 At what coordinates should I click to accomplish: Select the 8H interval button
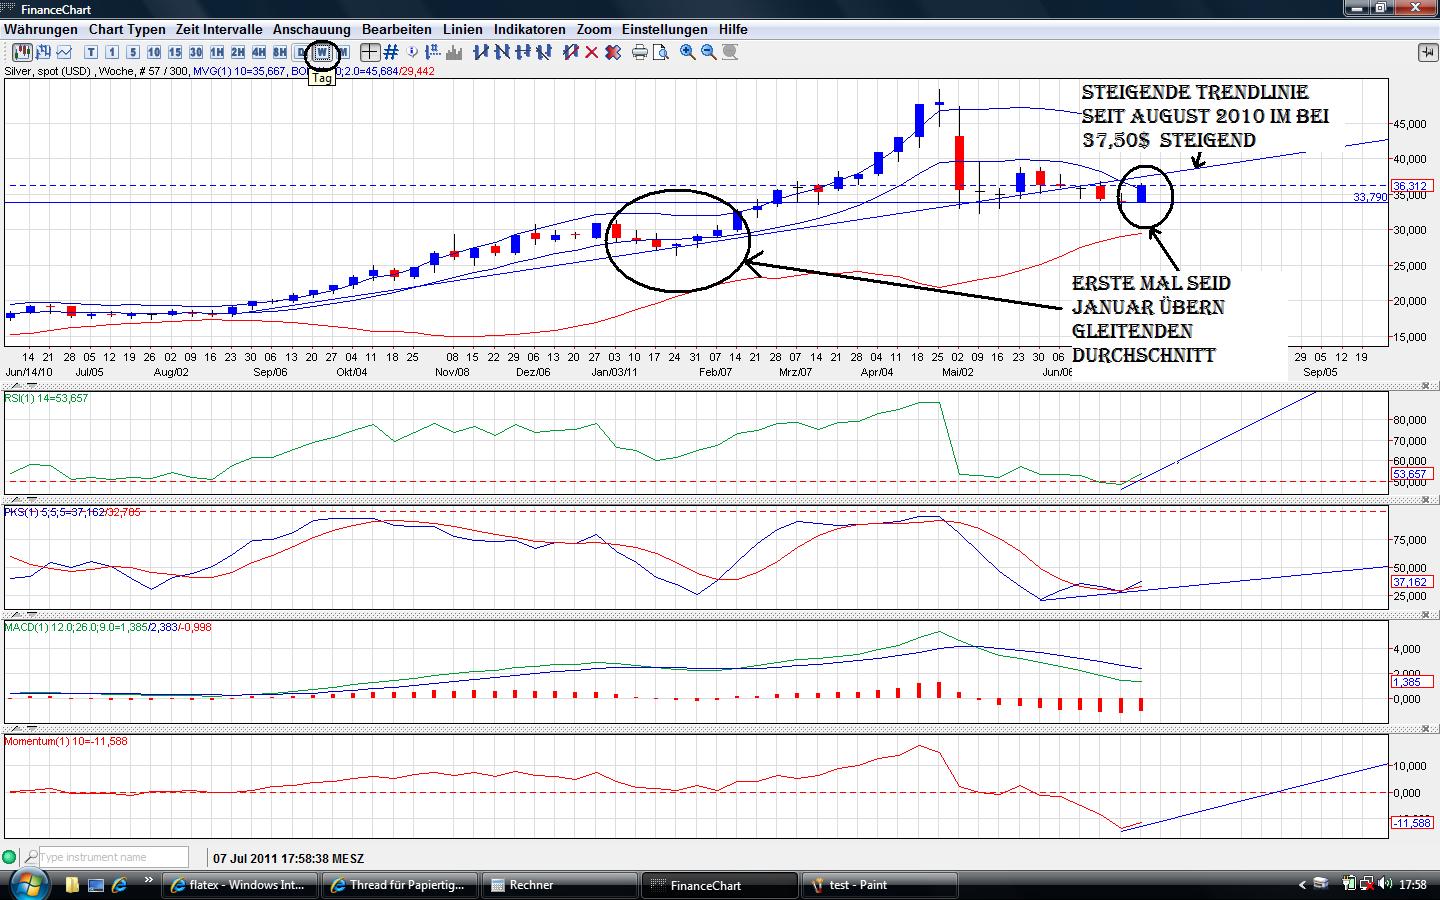[x=280, y=52]
